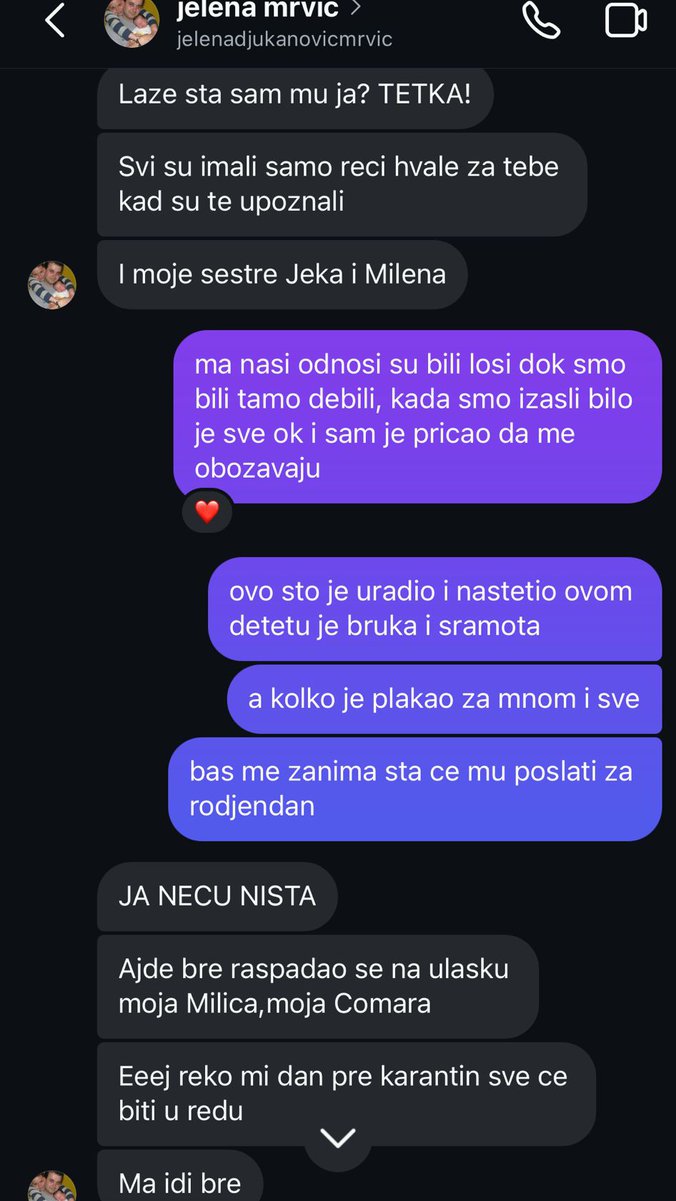Tap message about 'rodjendan'
This screenshot has height=1201, width=676.
414,788
